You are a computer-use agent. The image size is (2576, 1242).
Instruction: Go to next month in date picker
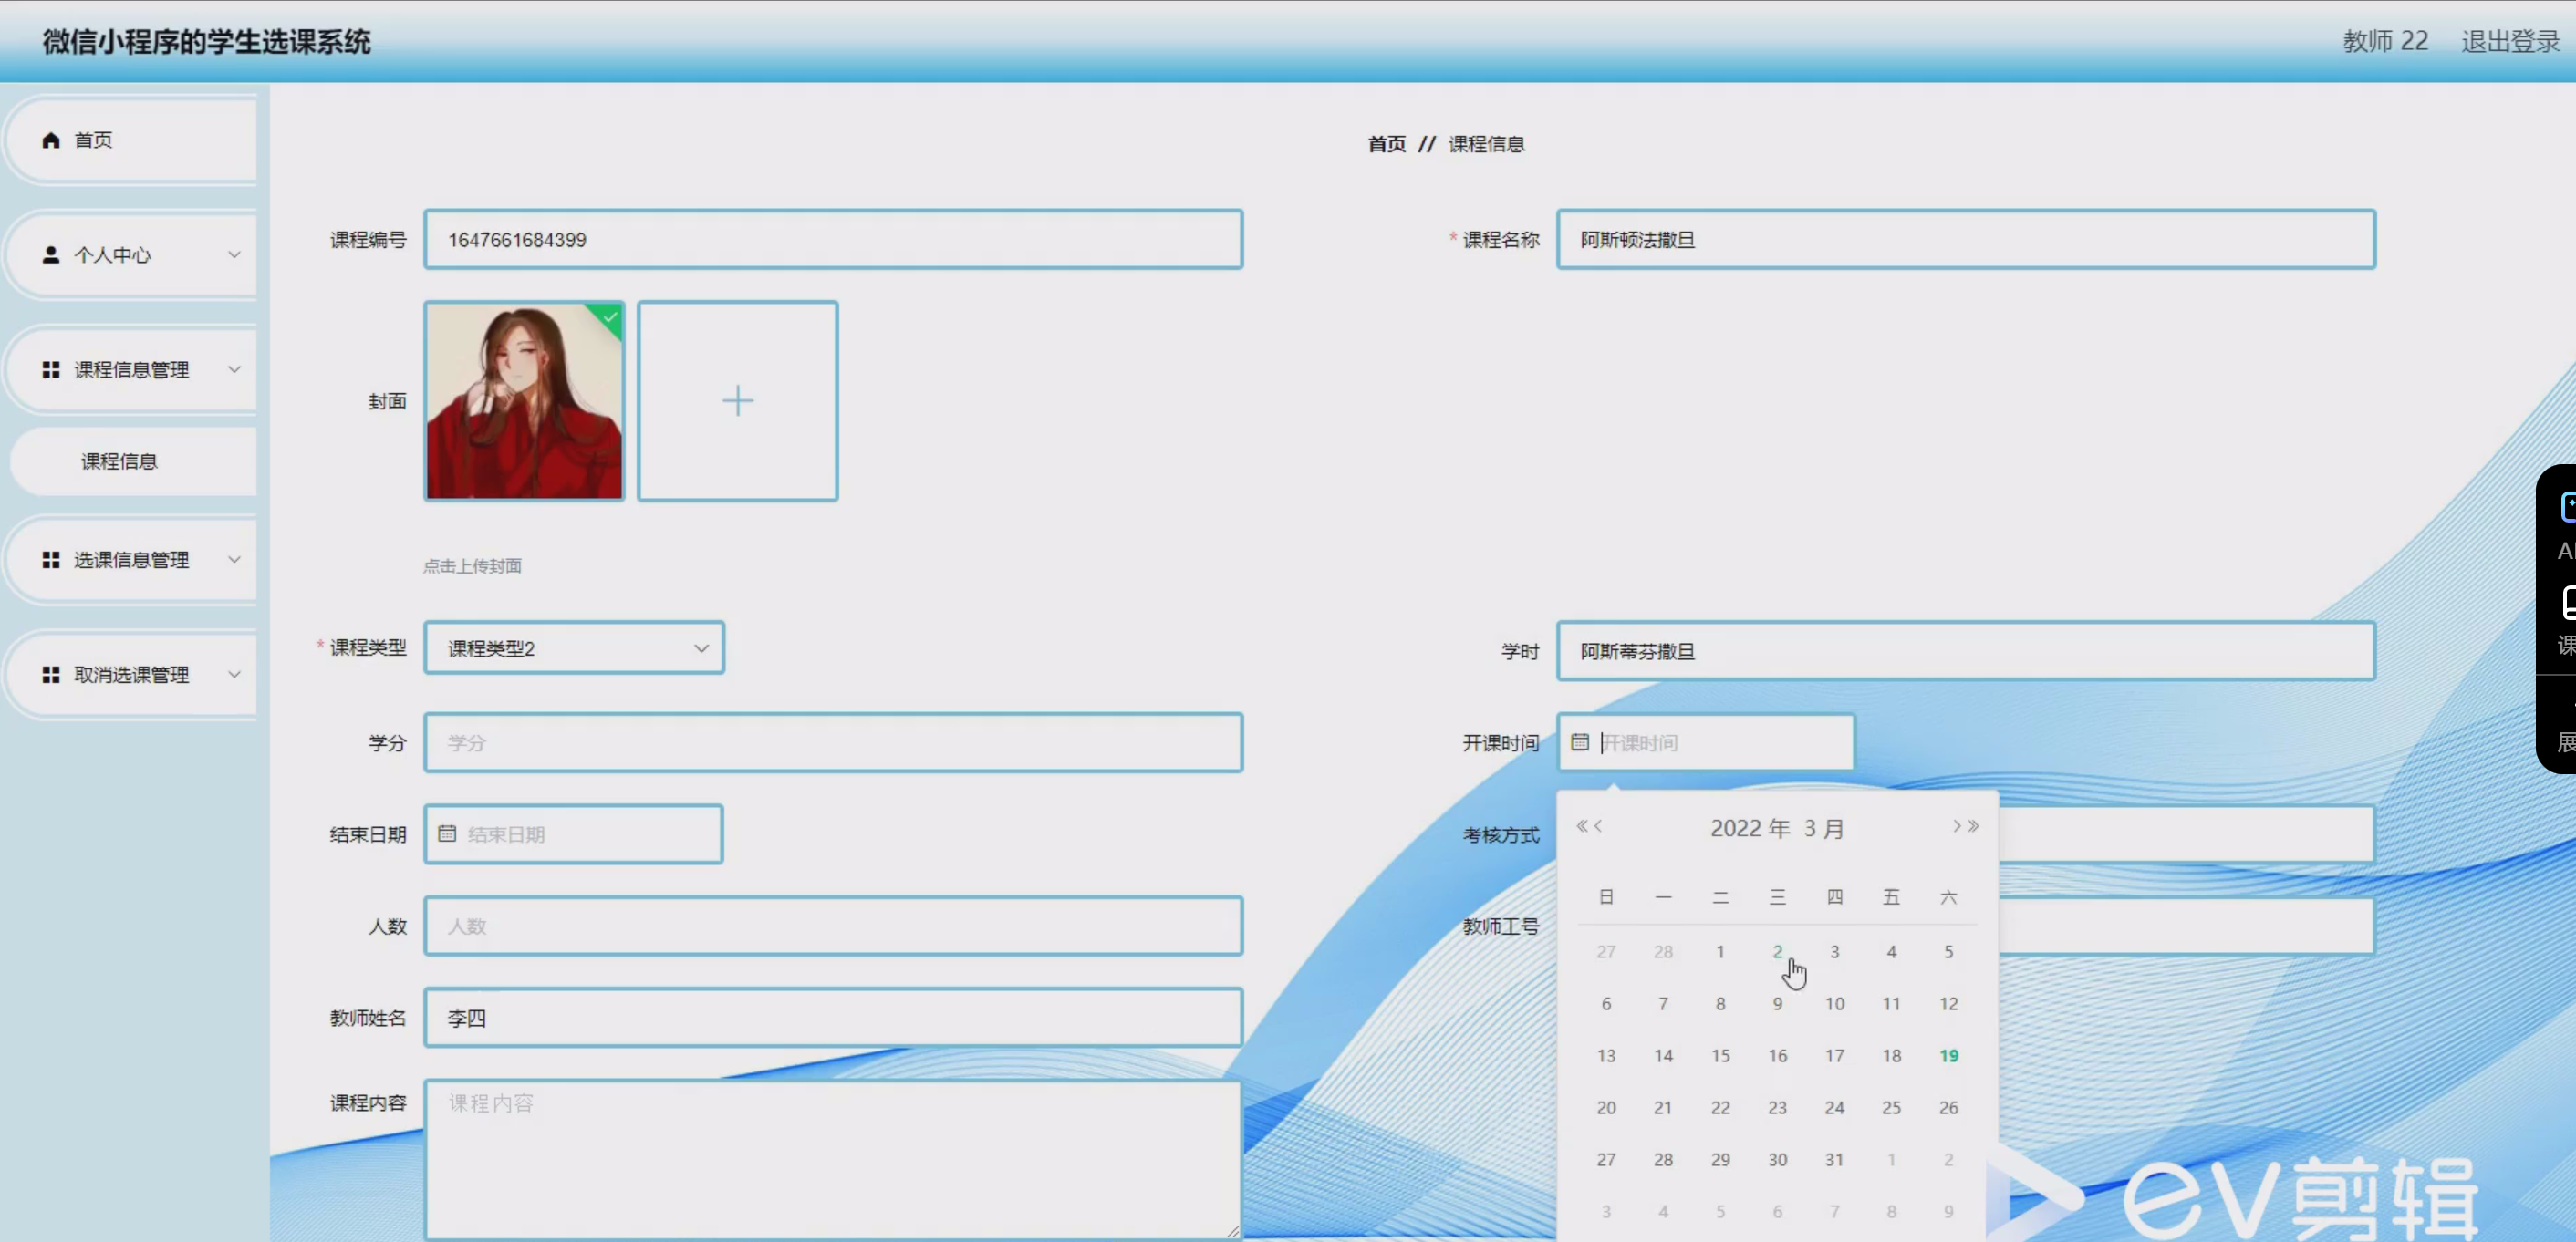(x=1957, y=826)
